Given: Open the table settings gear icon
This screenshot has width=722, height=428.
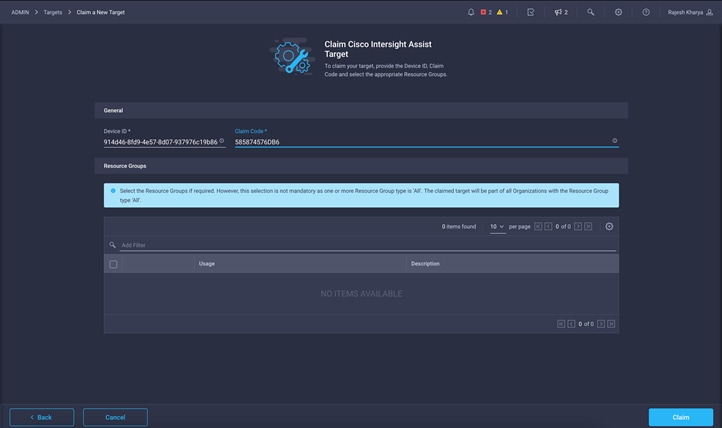Looking at the screenshot, I should click(609, 226).
